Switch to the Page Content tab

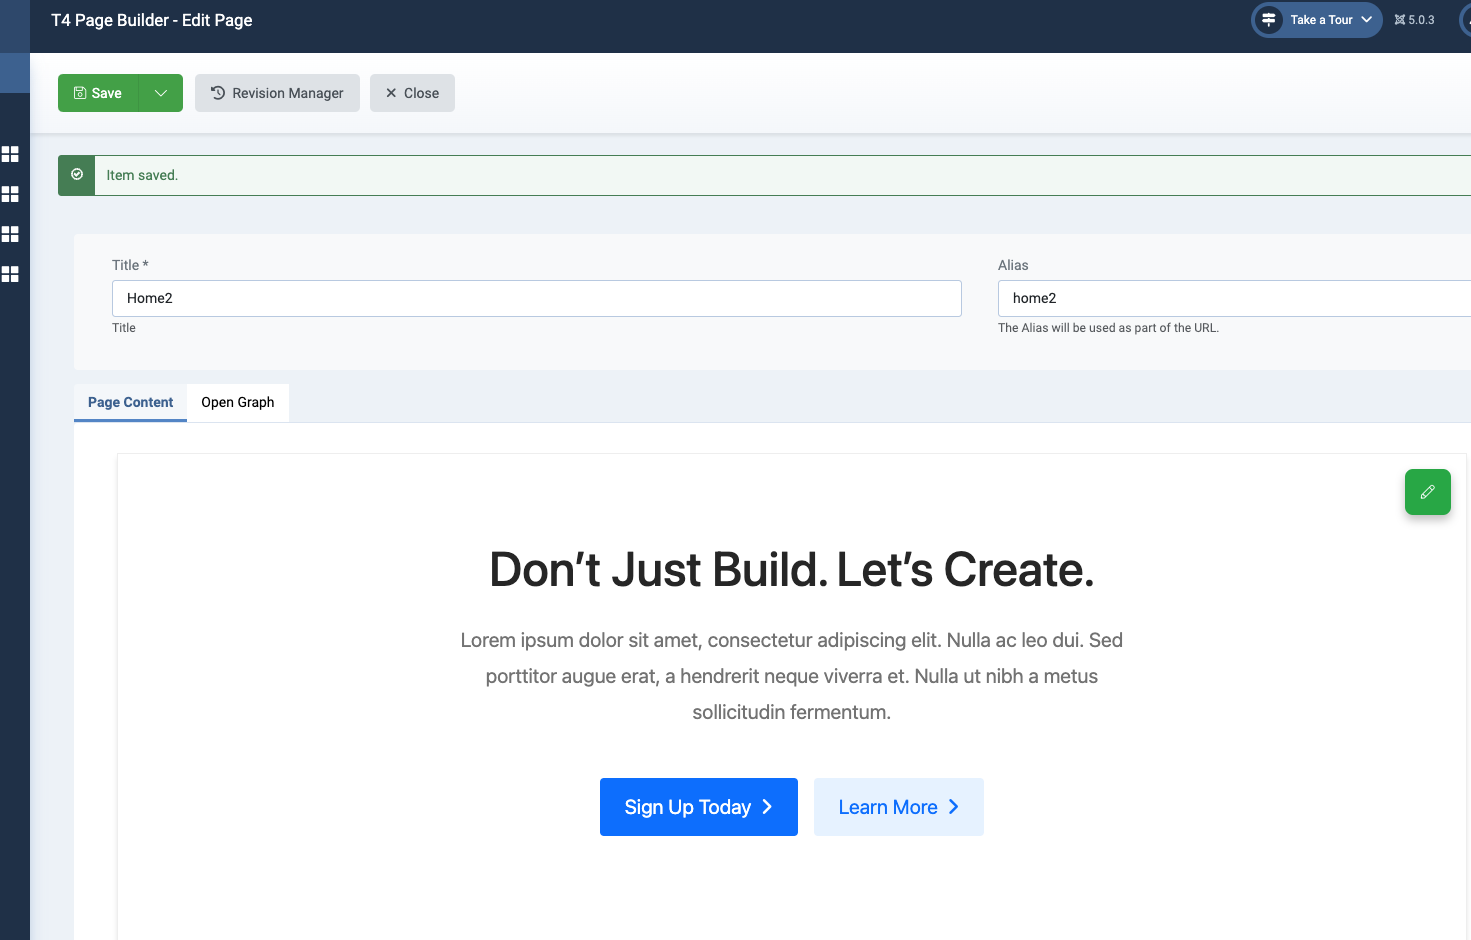(x=130, y=402)
